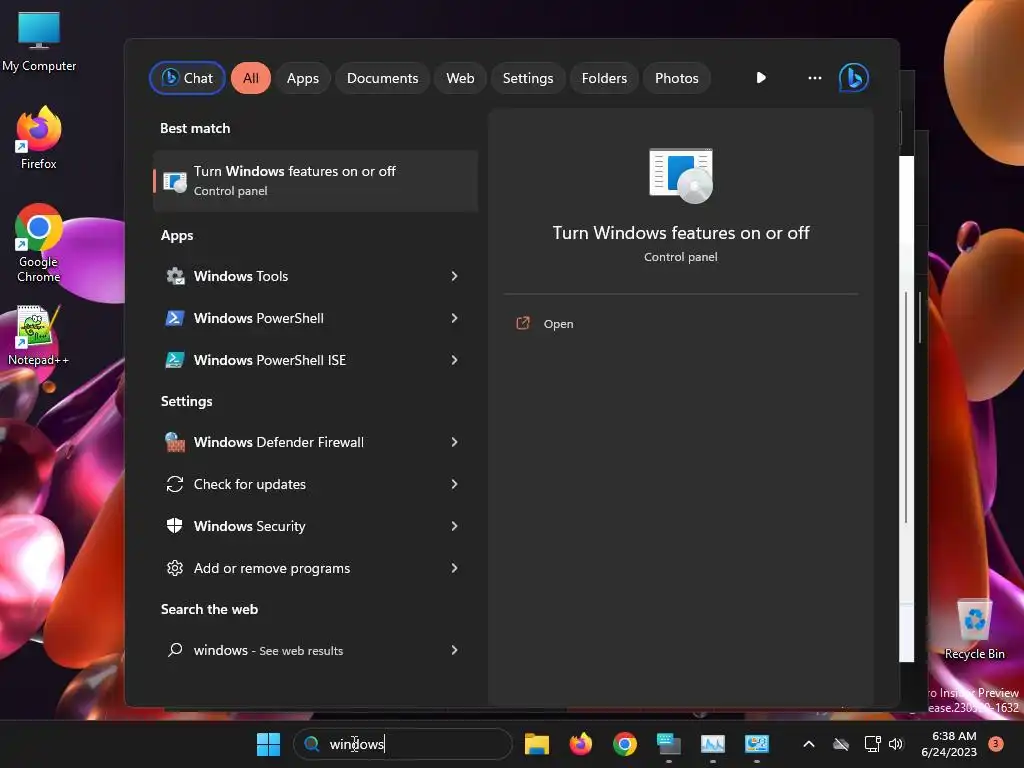Open the Control Panel taskbar icon
The image size is (1024, 768).
pyautogui.click(x=757, y=744)
